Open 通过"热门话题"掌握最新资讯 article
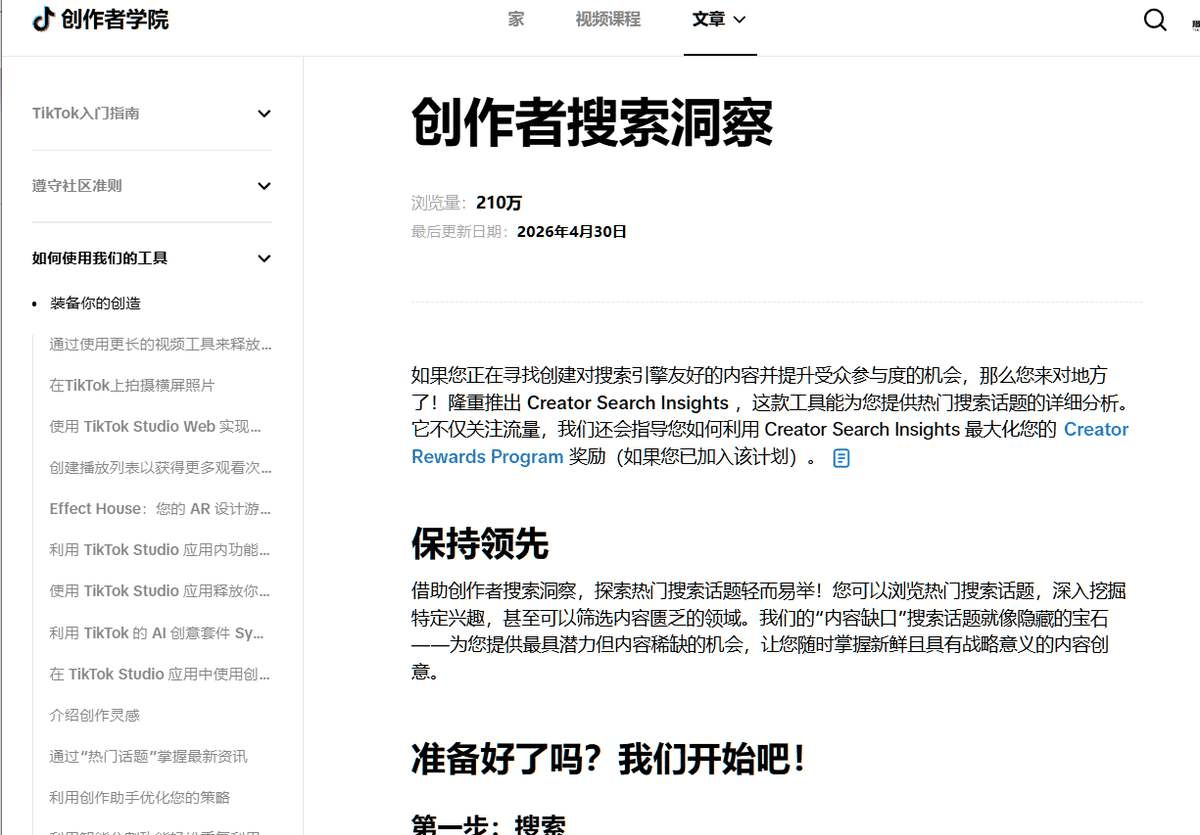This screenshot has height=835, width=1200. 149,757
